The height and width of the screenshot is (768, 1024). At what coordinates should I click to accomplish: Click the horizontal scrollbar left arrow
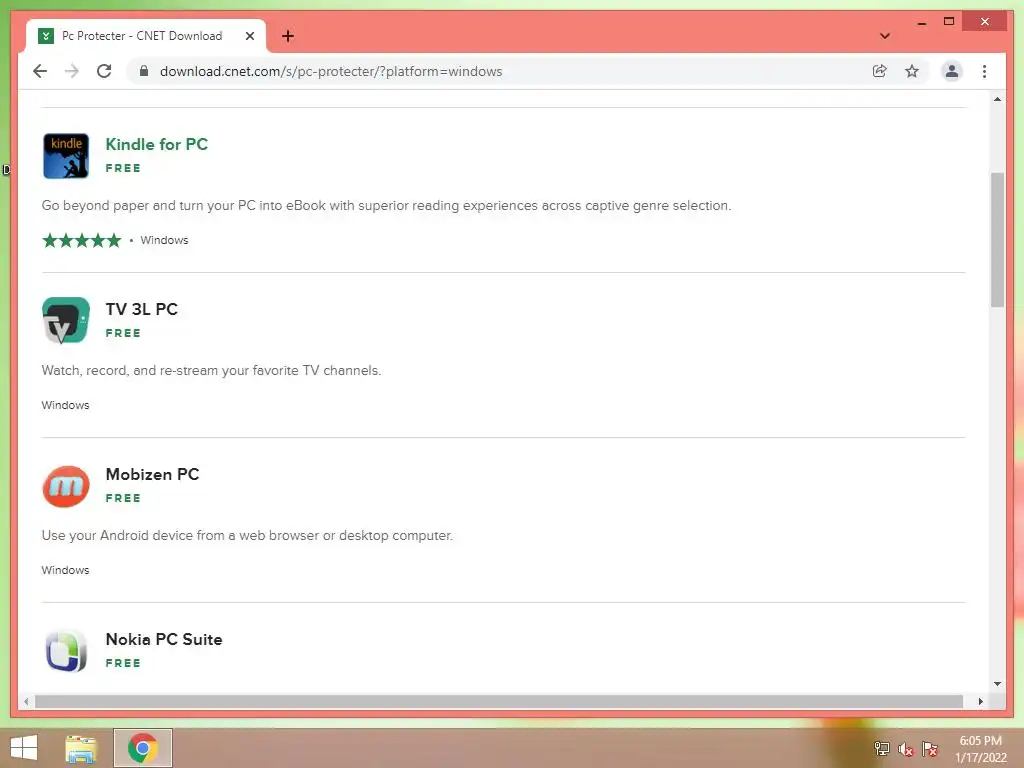26,701
